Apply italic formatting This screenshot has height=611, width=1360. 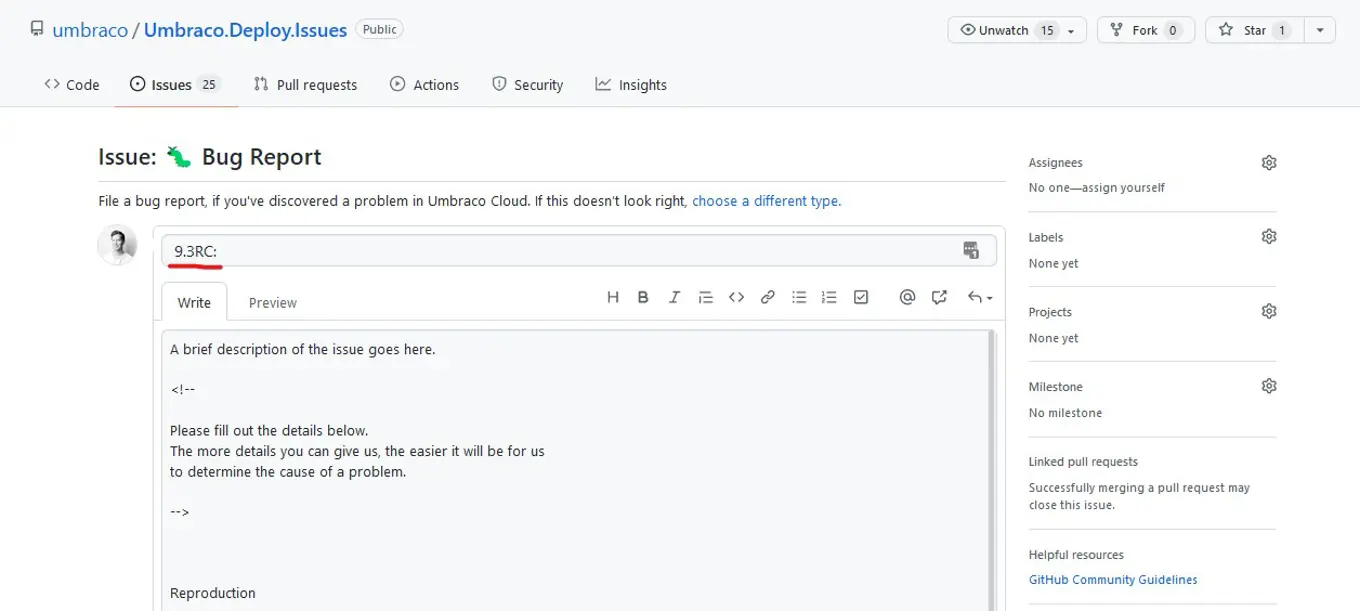tap(674, 296)
